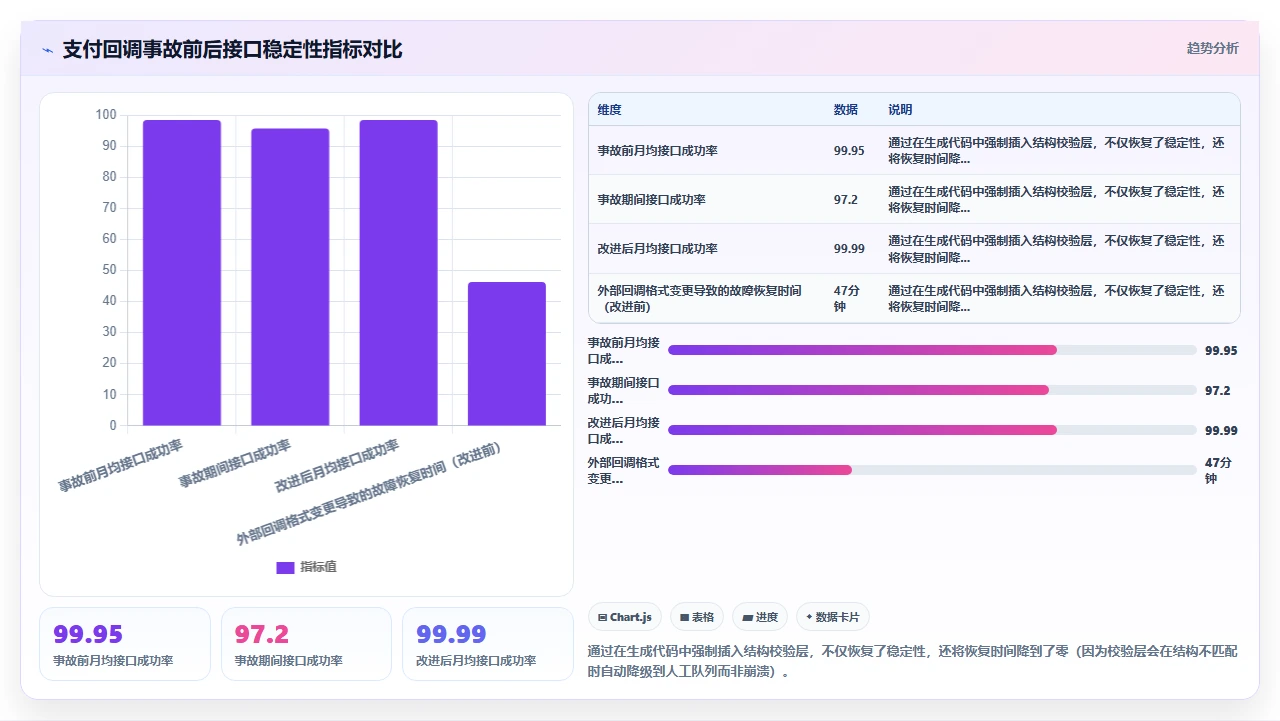Open the 趋势分析 label in header
This screenshot has height=721, width=1280.
pos(1212,48)
